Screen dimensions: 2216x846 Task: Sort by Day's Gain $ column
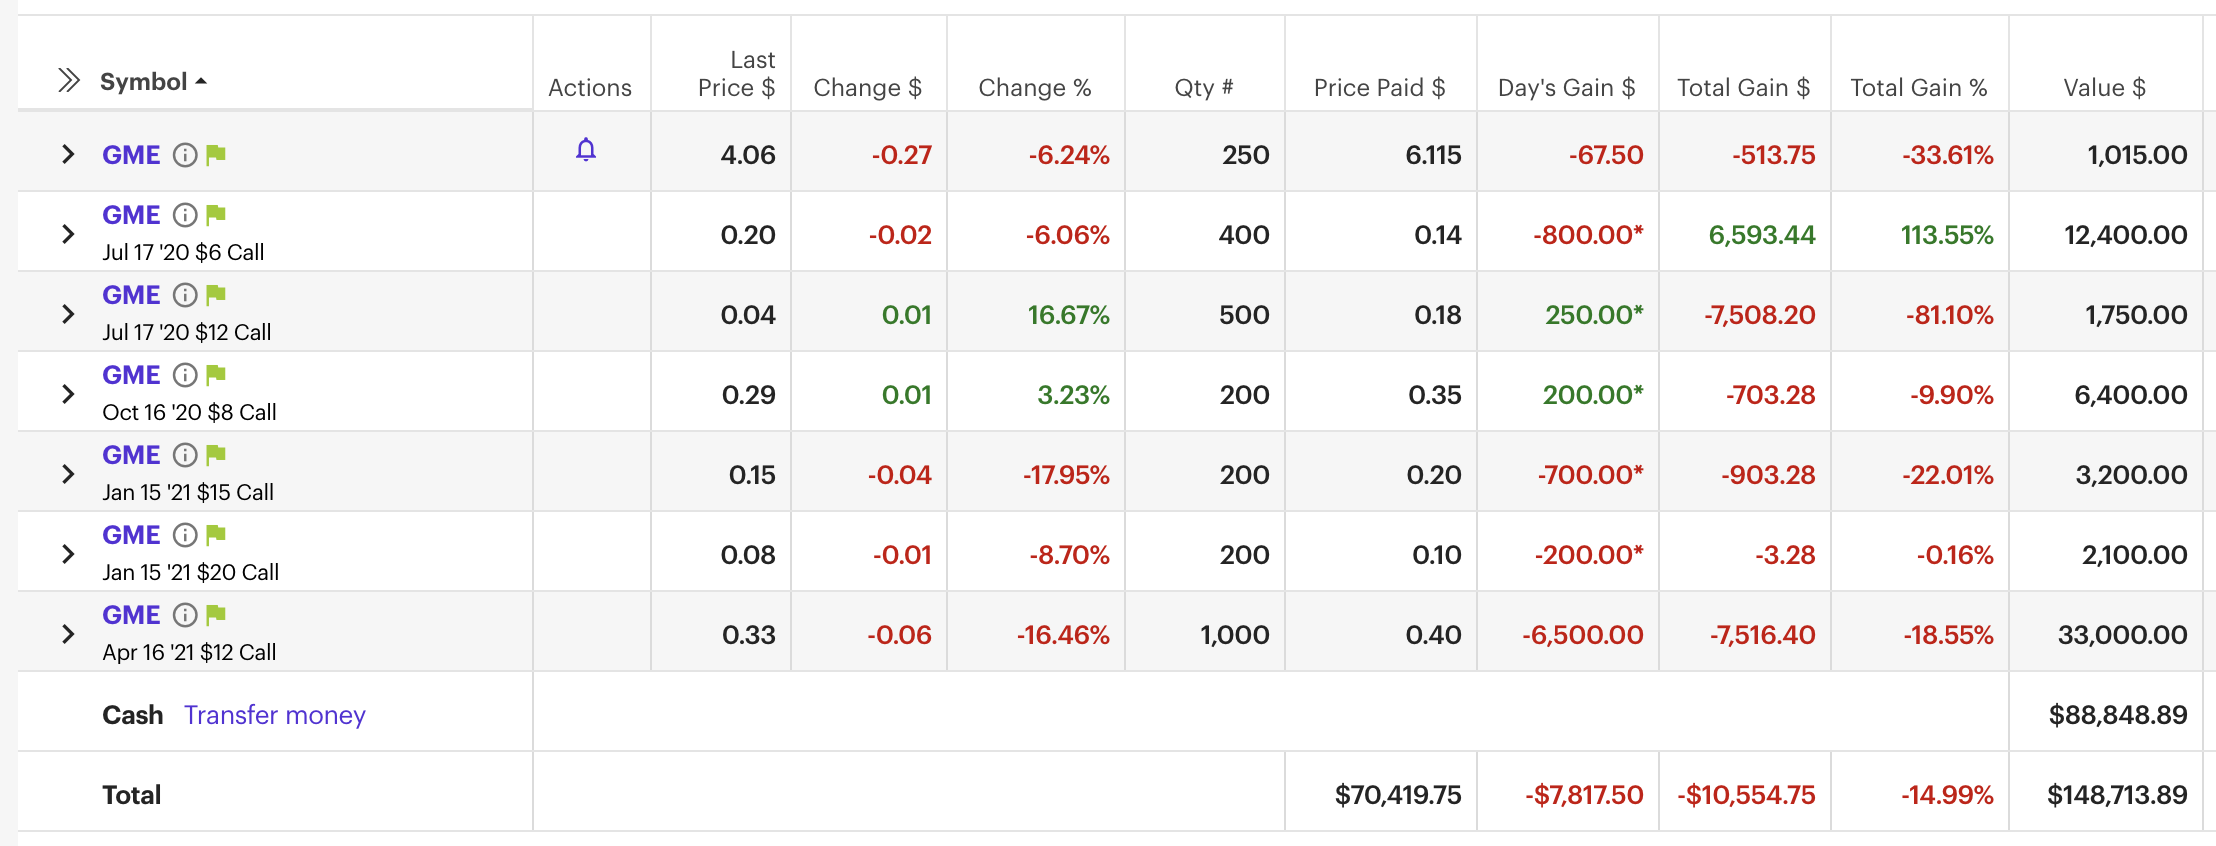1566,88
